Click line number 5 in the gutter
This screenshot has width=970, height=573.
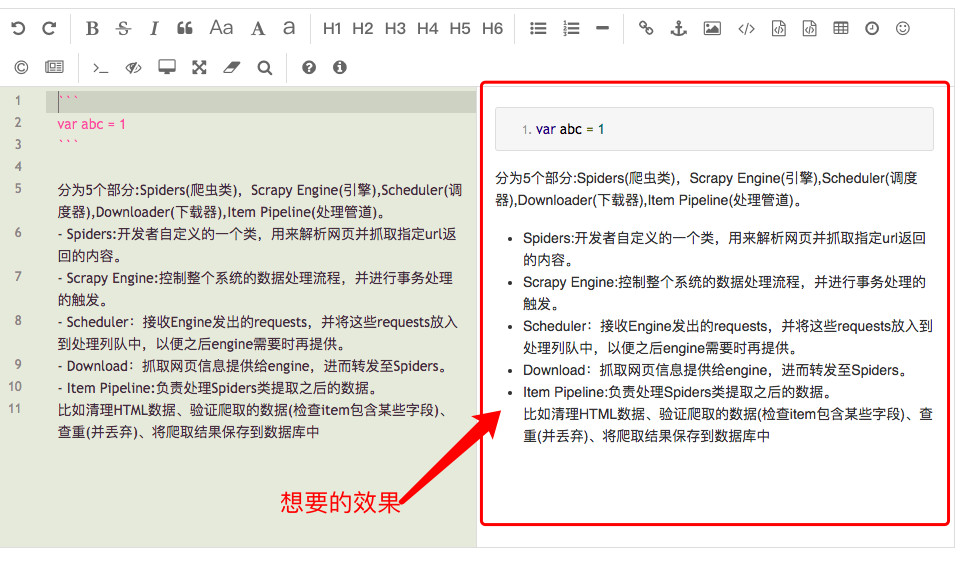tap(18, 189)
